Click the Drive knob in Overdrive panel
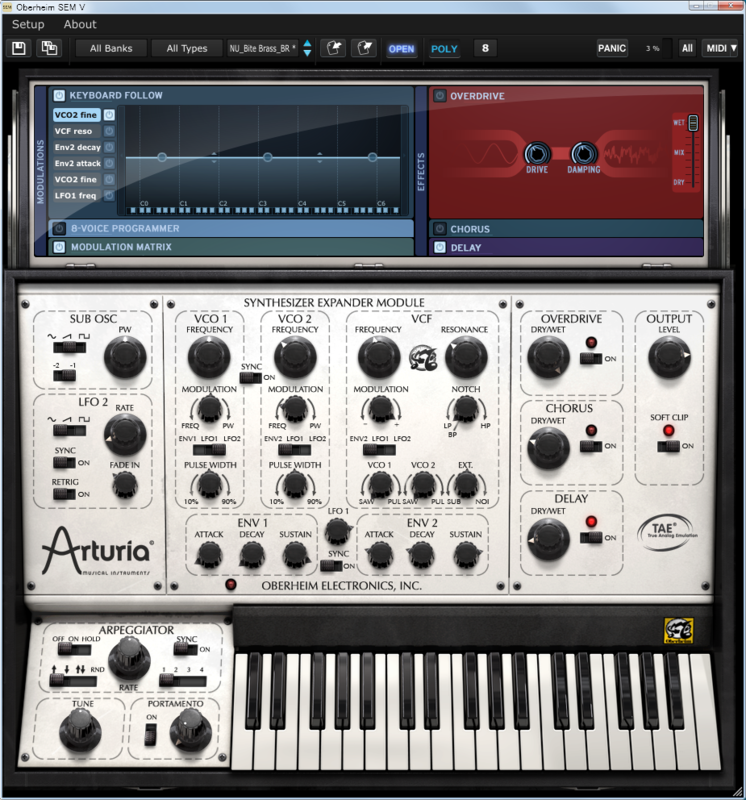The width and height of the screenshot is (746, 800). click(x=537, y=153)
